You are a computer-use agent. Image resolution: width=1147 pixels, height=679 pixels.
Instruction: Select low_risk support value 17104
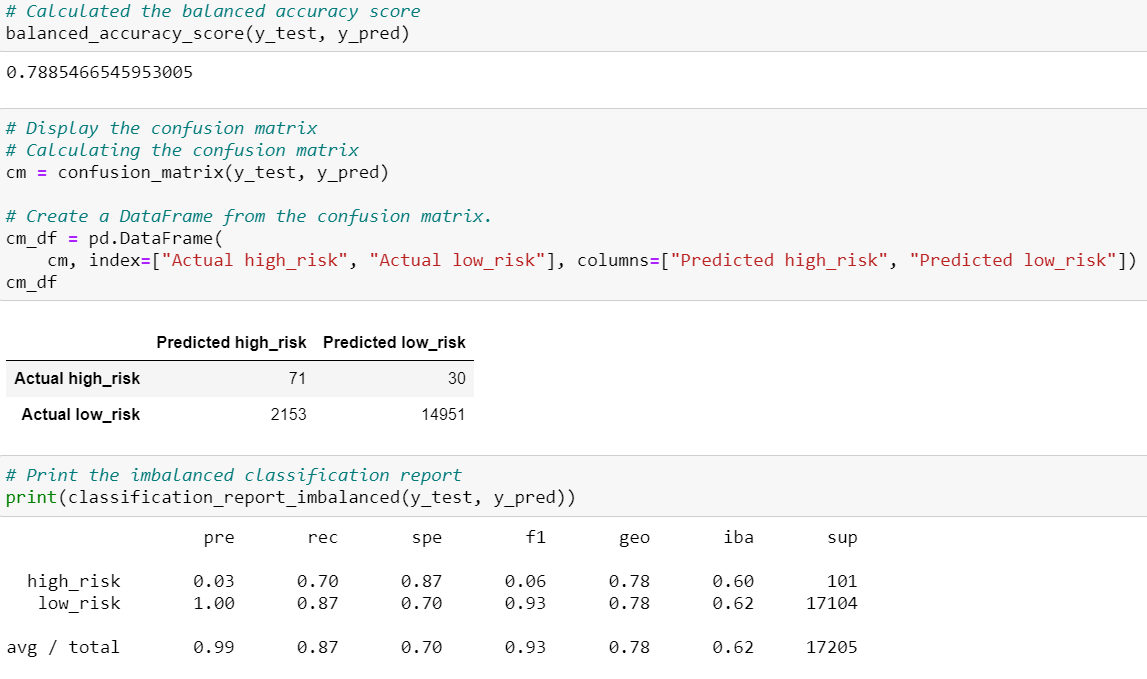point(832,603)
